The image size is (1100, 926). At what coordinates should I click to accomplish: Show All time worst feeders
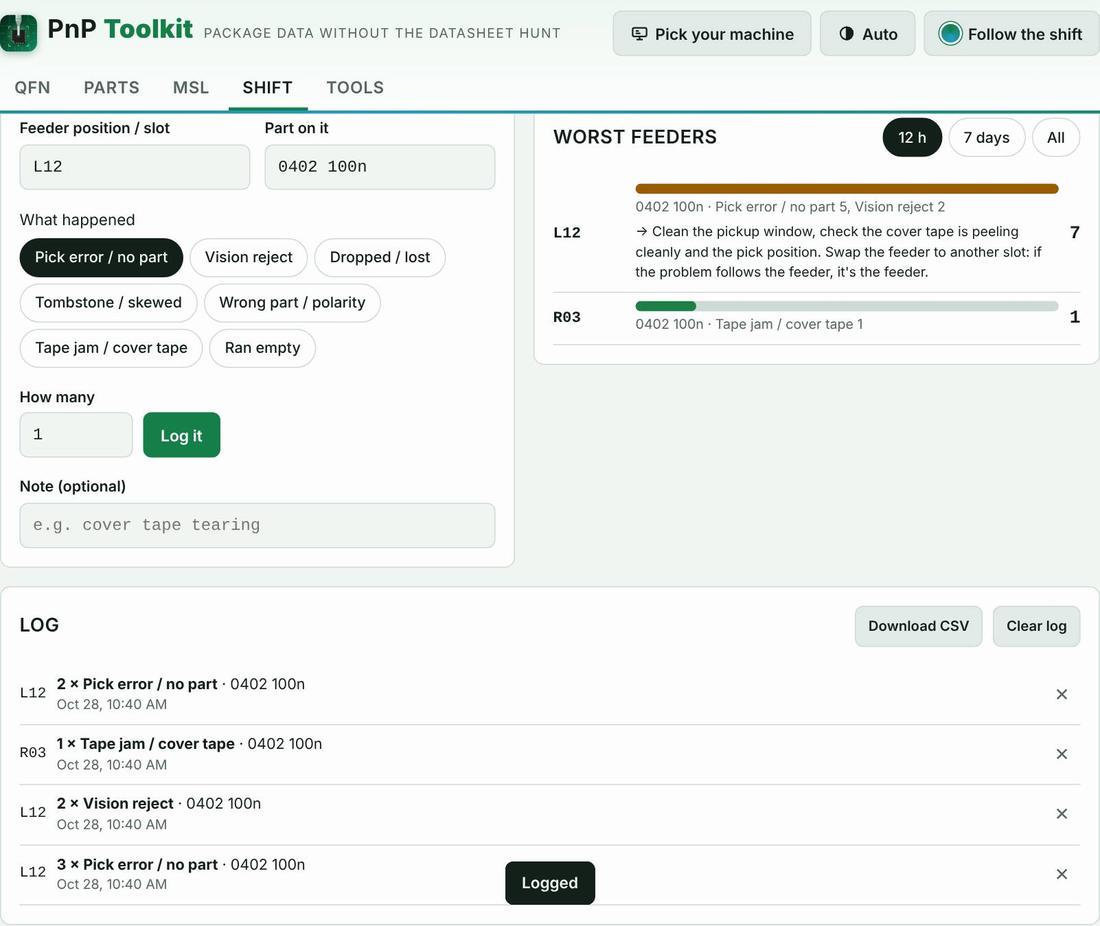click(1055, 137)
